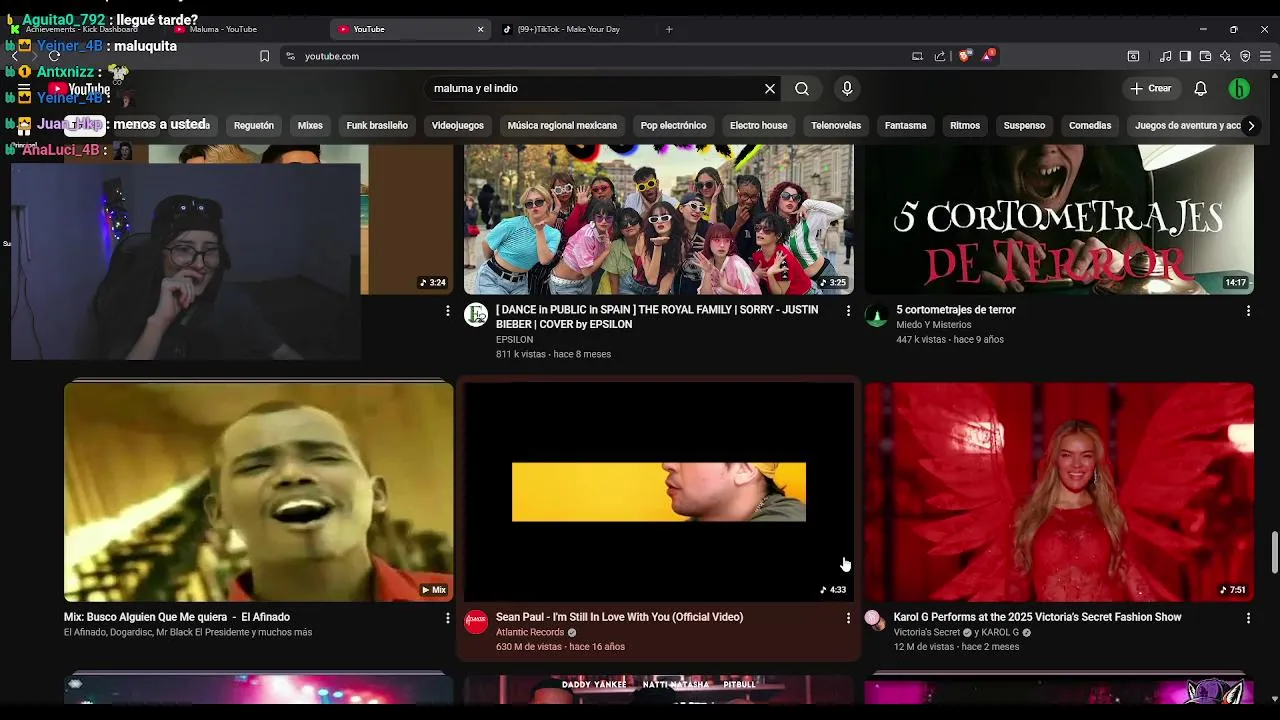Open a new browser tab with plus
Screen dimensions: 1280x720
(x=669, y=29)
